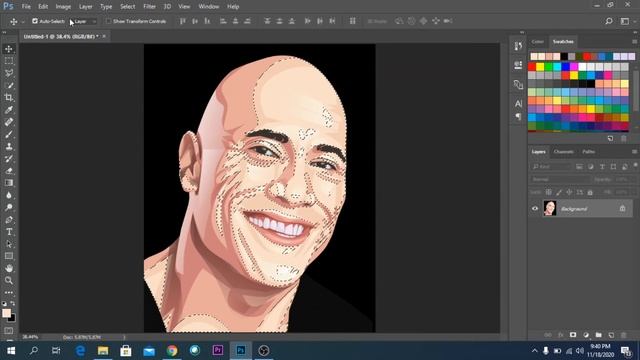Open the Move tool preset picker arrow
The width and height of the screenshot is (640, 360).
click(23, 21)
